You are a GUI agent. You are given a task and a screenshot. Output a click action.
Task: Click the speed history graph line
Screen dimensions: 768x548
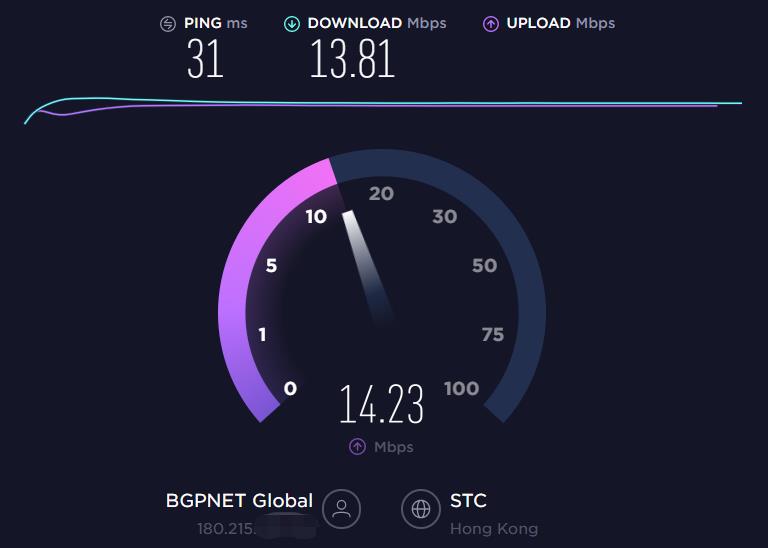383,104
